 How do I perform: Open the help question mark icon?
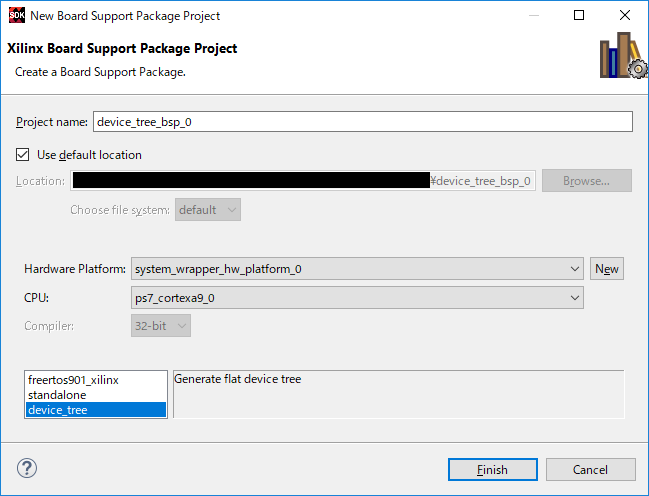click(x=27, y=468)
